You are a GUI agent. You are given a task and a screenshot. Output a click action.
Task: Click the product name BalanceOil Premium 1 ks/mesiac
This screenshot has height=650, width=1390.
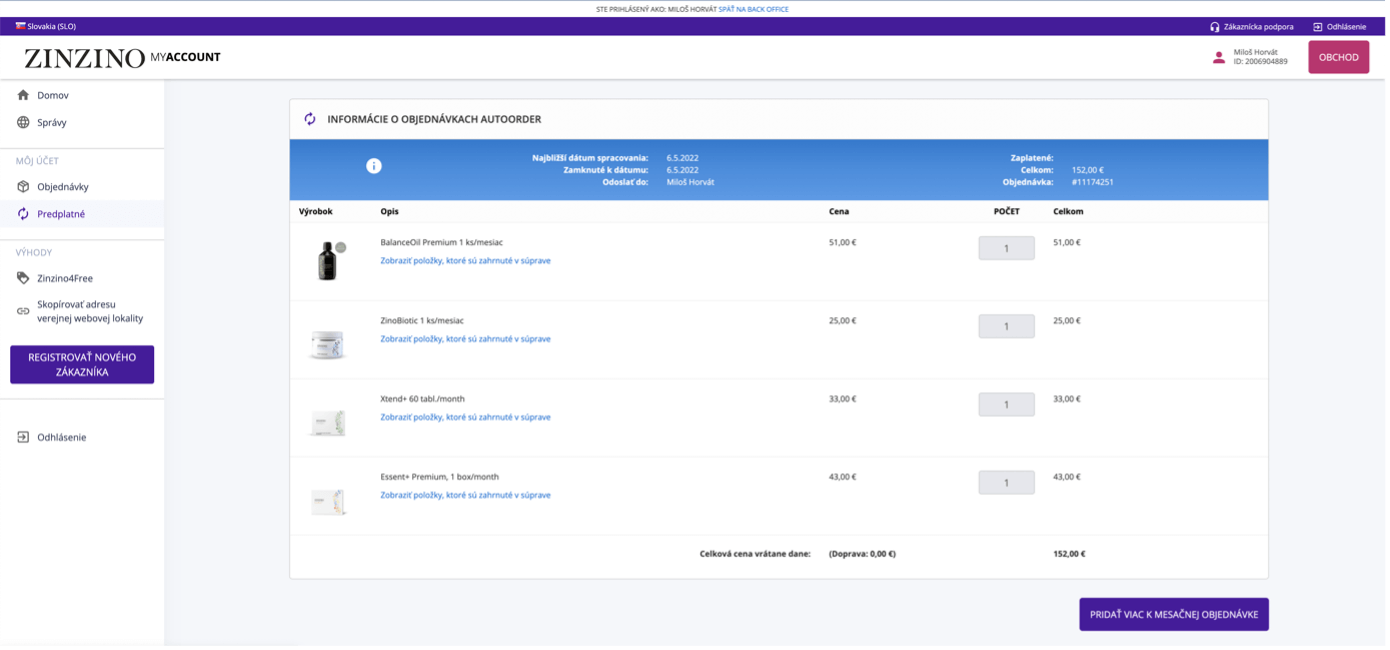[x=442, y=242]
